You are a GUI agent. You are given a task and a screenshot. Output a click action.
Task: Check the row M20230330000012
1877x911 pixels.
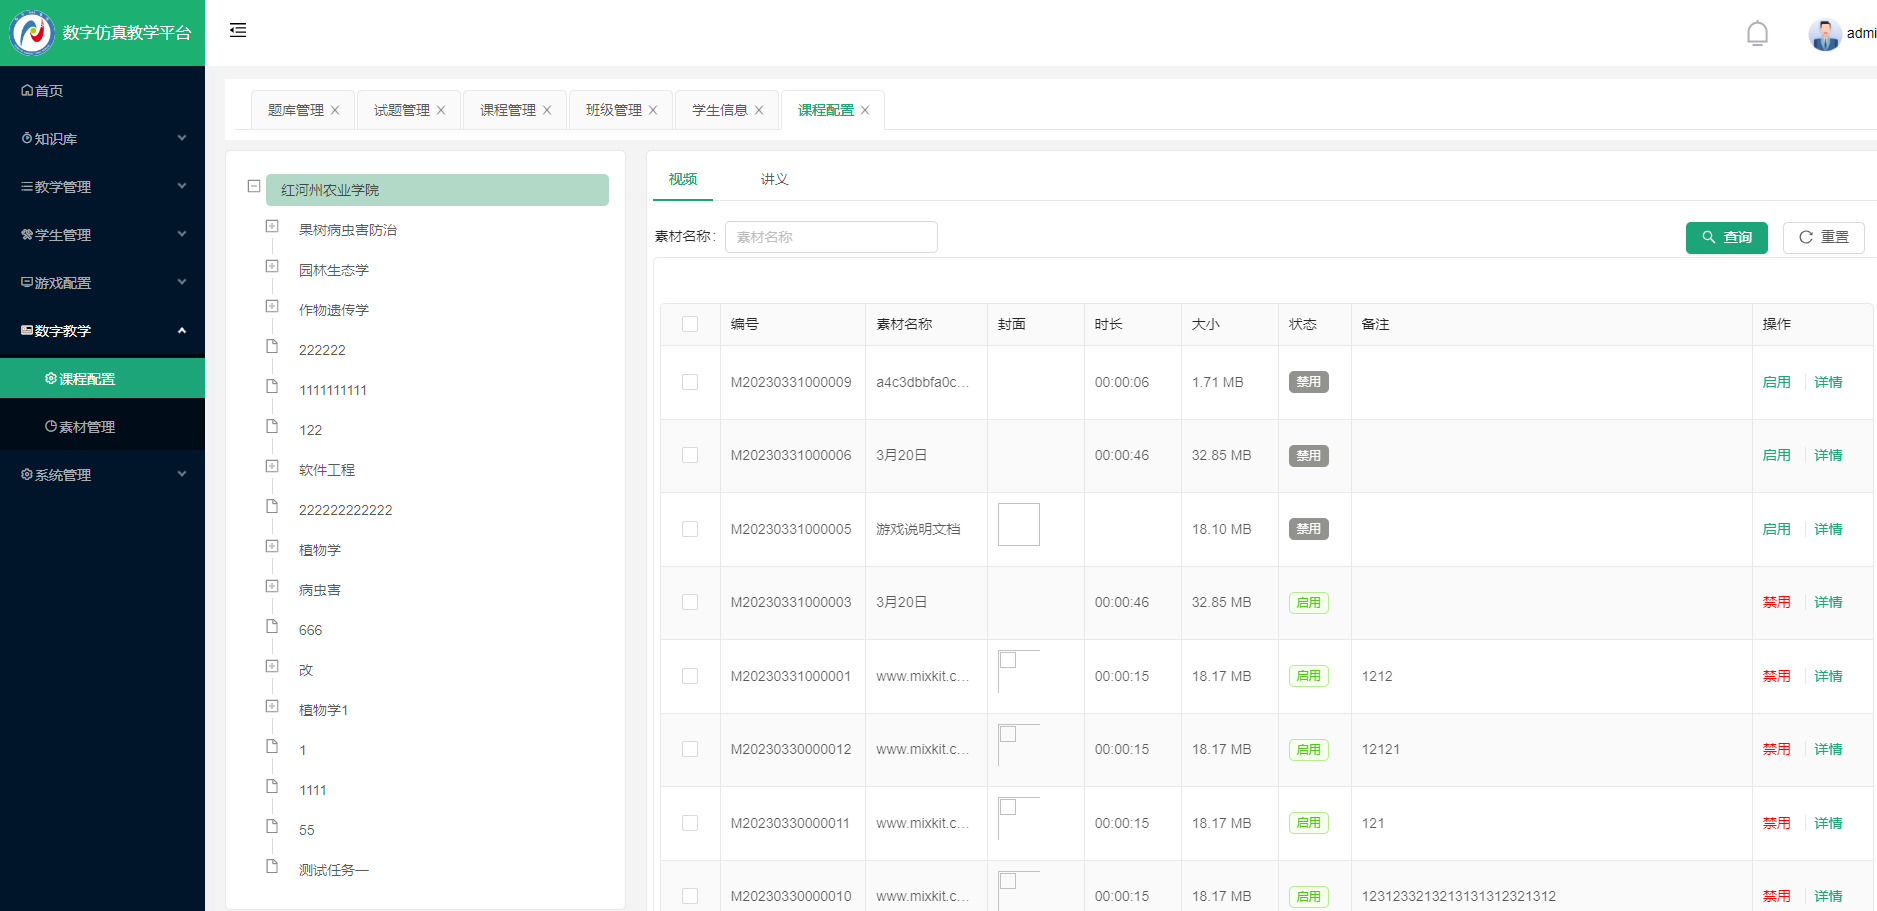click(690, 749)
